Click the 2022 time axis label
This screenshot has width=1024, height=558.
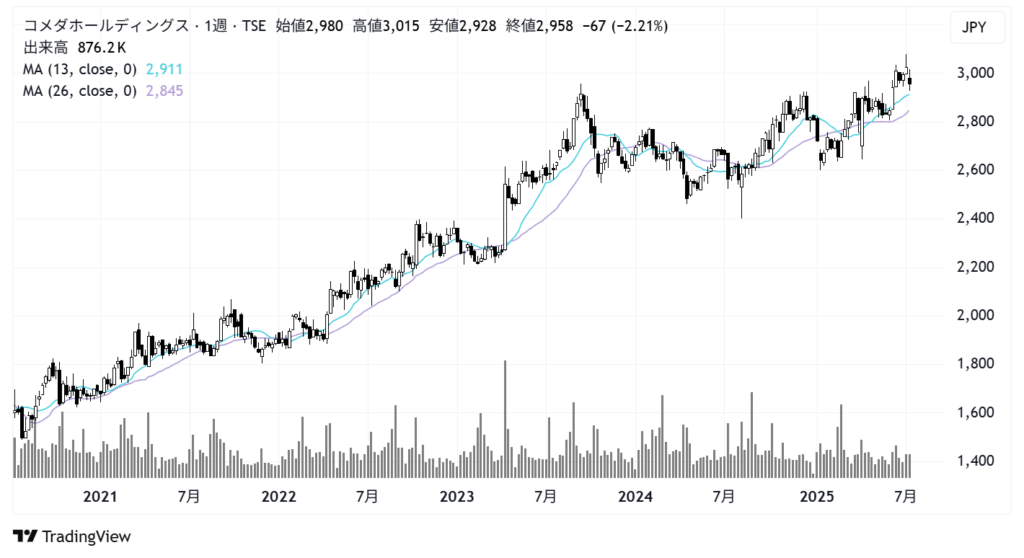tap(279, 497)
